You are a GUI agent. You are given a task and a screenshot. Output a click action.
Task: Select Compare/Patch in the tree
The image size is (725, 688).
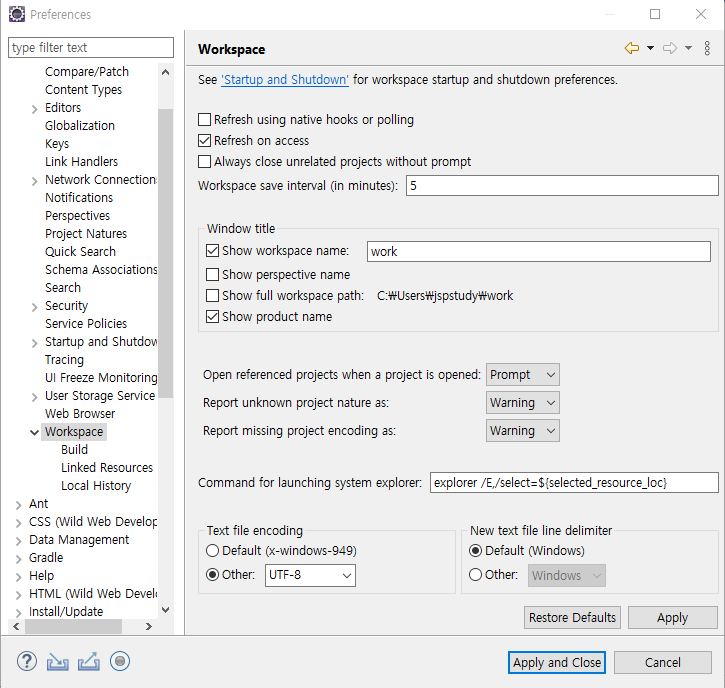point(87,72)
